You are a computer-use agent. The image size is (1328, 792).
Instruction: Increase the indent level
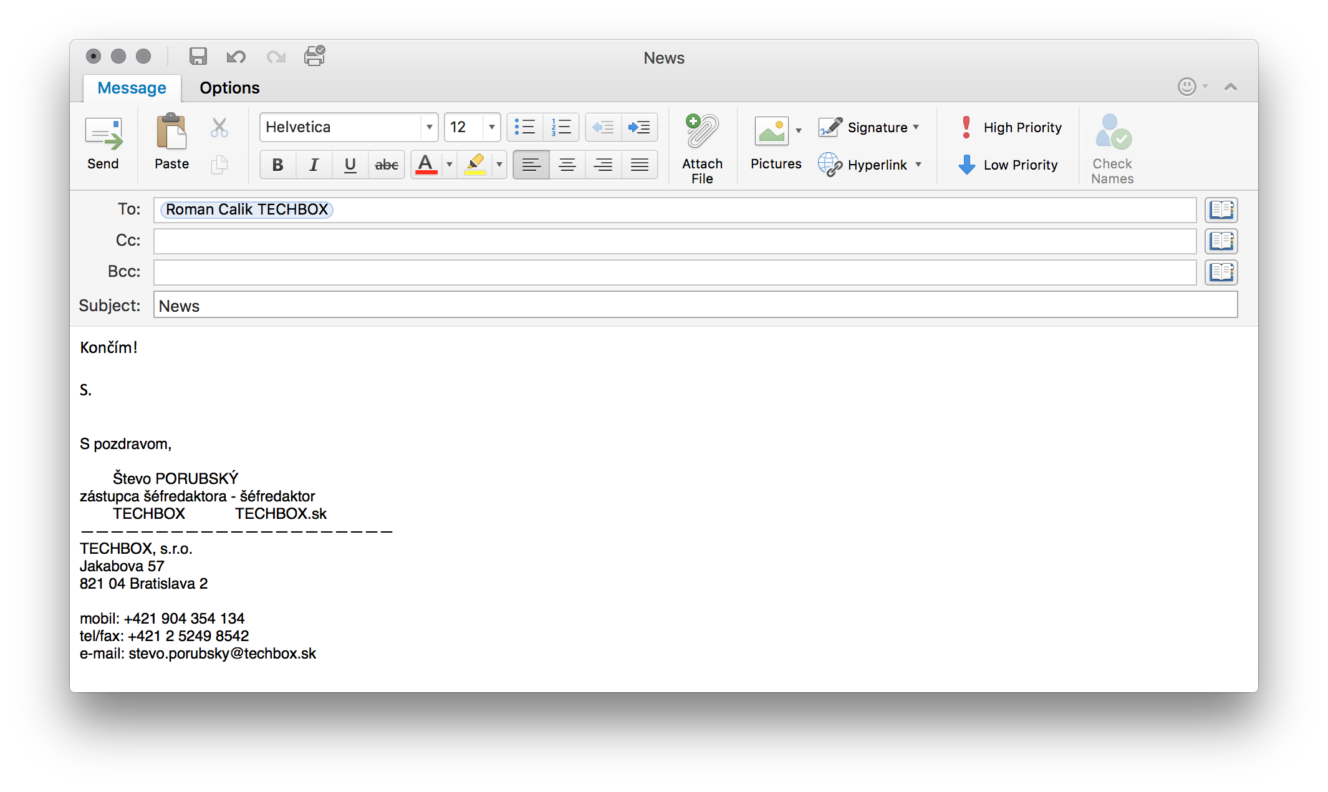(639, 127)
